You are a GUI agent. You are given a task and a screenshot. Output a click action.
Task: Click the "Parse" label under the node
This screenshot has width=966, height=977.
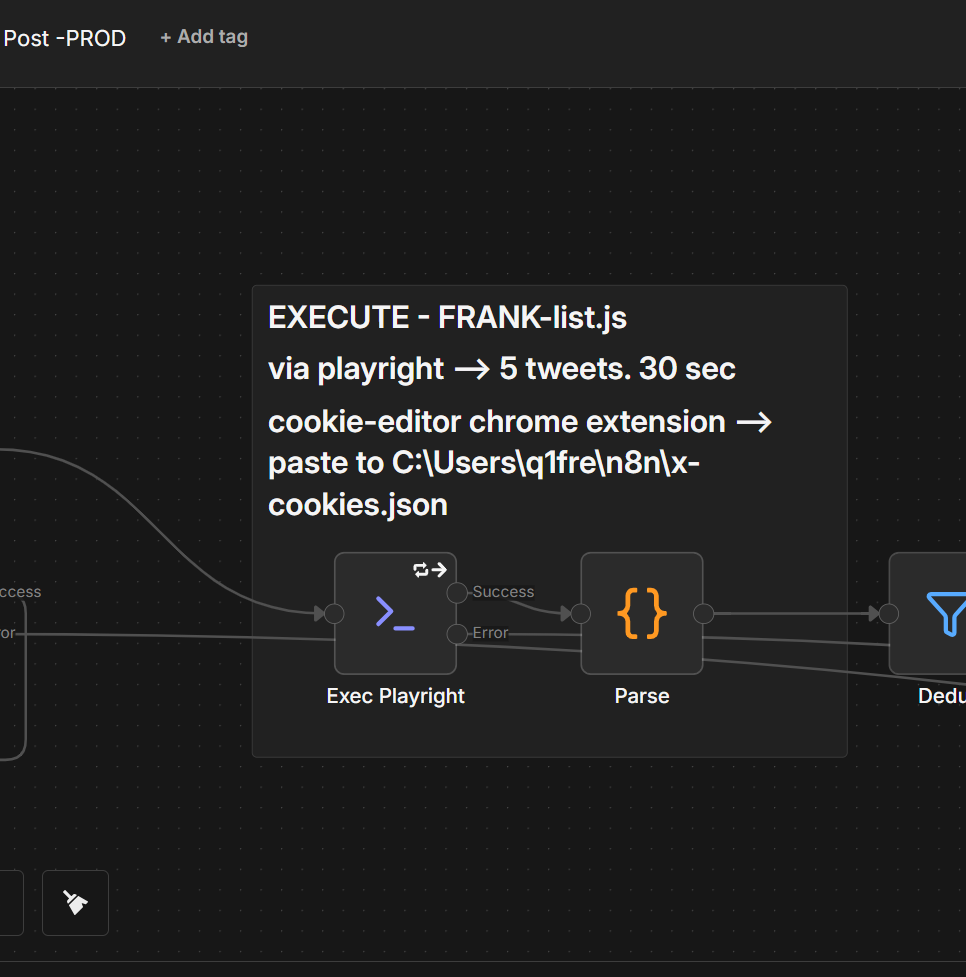click(641, 696)
